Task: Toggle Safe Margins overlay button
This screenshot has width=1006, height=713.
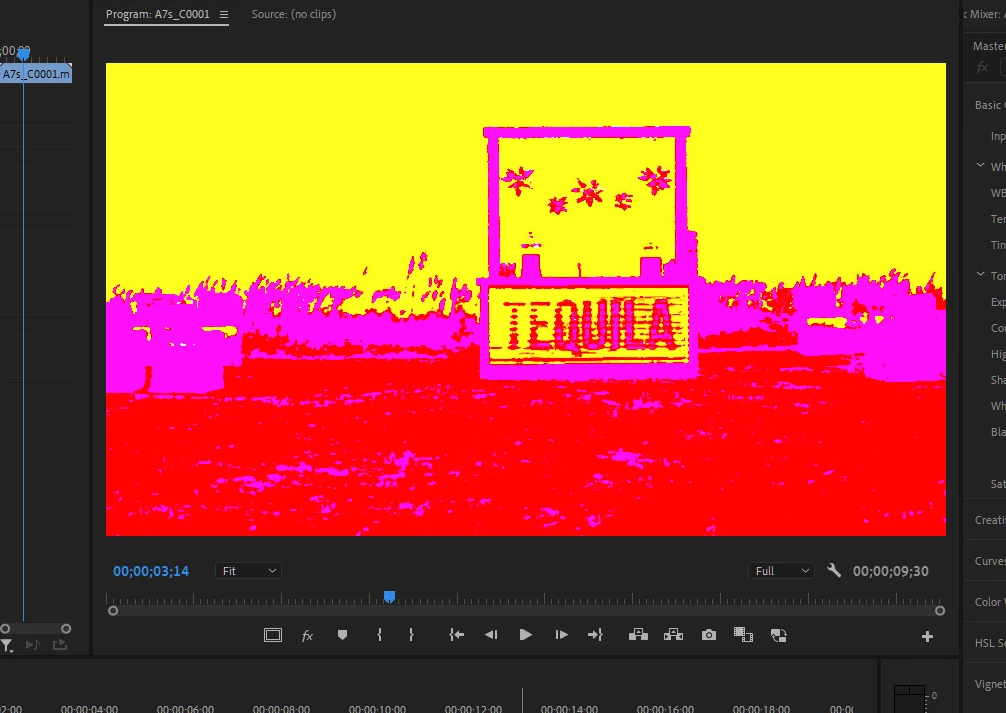Action: pyautogui.click(x=273, y=635)
